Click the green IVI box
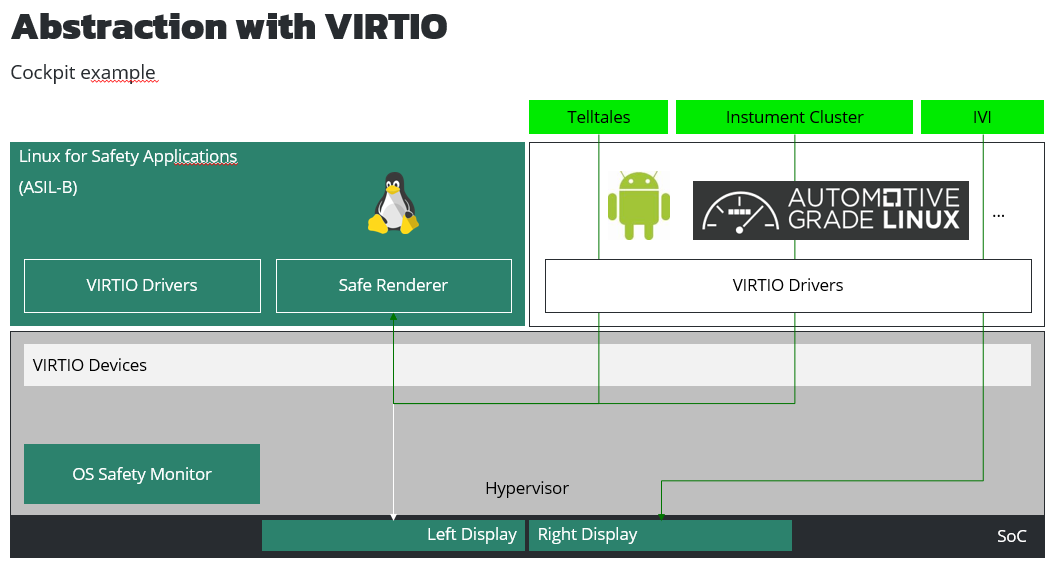1057x563 pixels. 982,117
